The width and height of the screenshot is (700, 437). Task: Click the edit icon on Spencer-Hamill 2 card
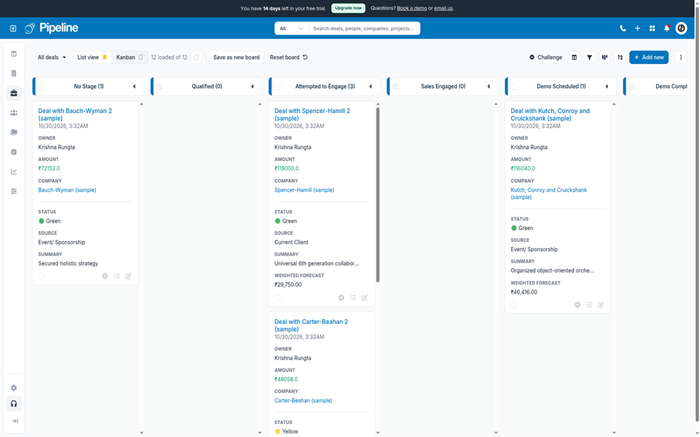click(x=364, y=298)
